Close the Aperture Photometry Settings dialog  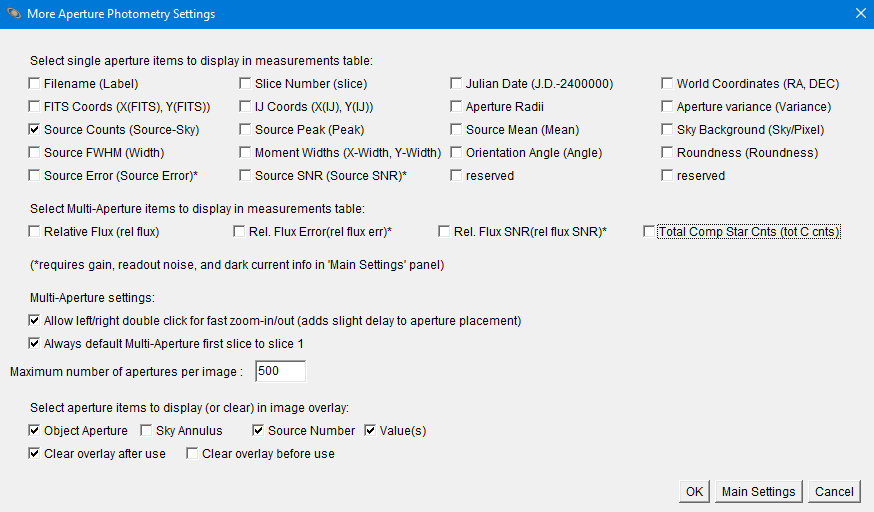click(859, 14)
